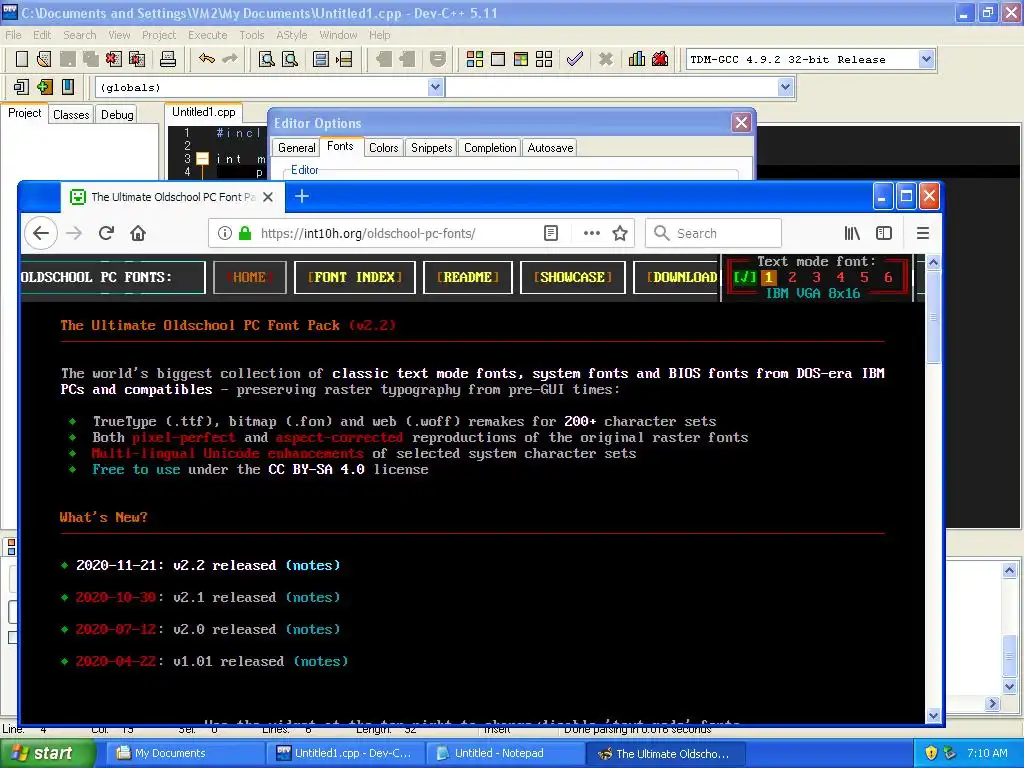Image resolution: width=1024 pixels, height=768 pixels.
Task: Switch to the Colors tab in Editor Options
Action: click(383, 148)
